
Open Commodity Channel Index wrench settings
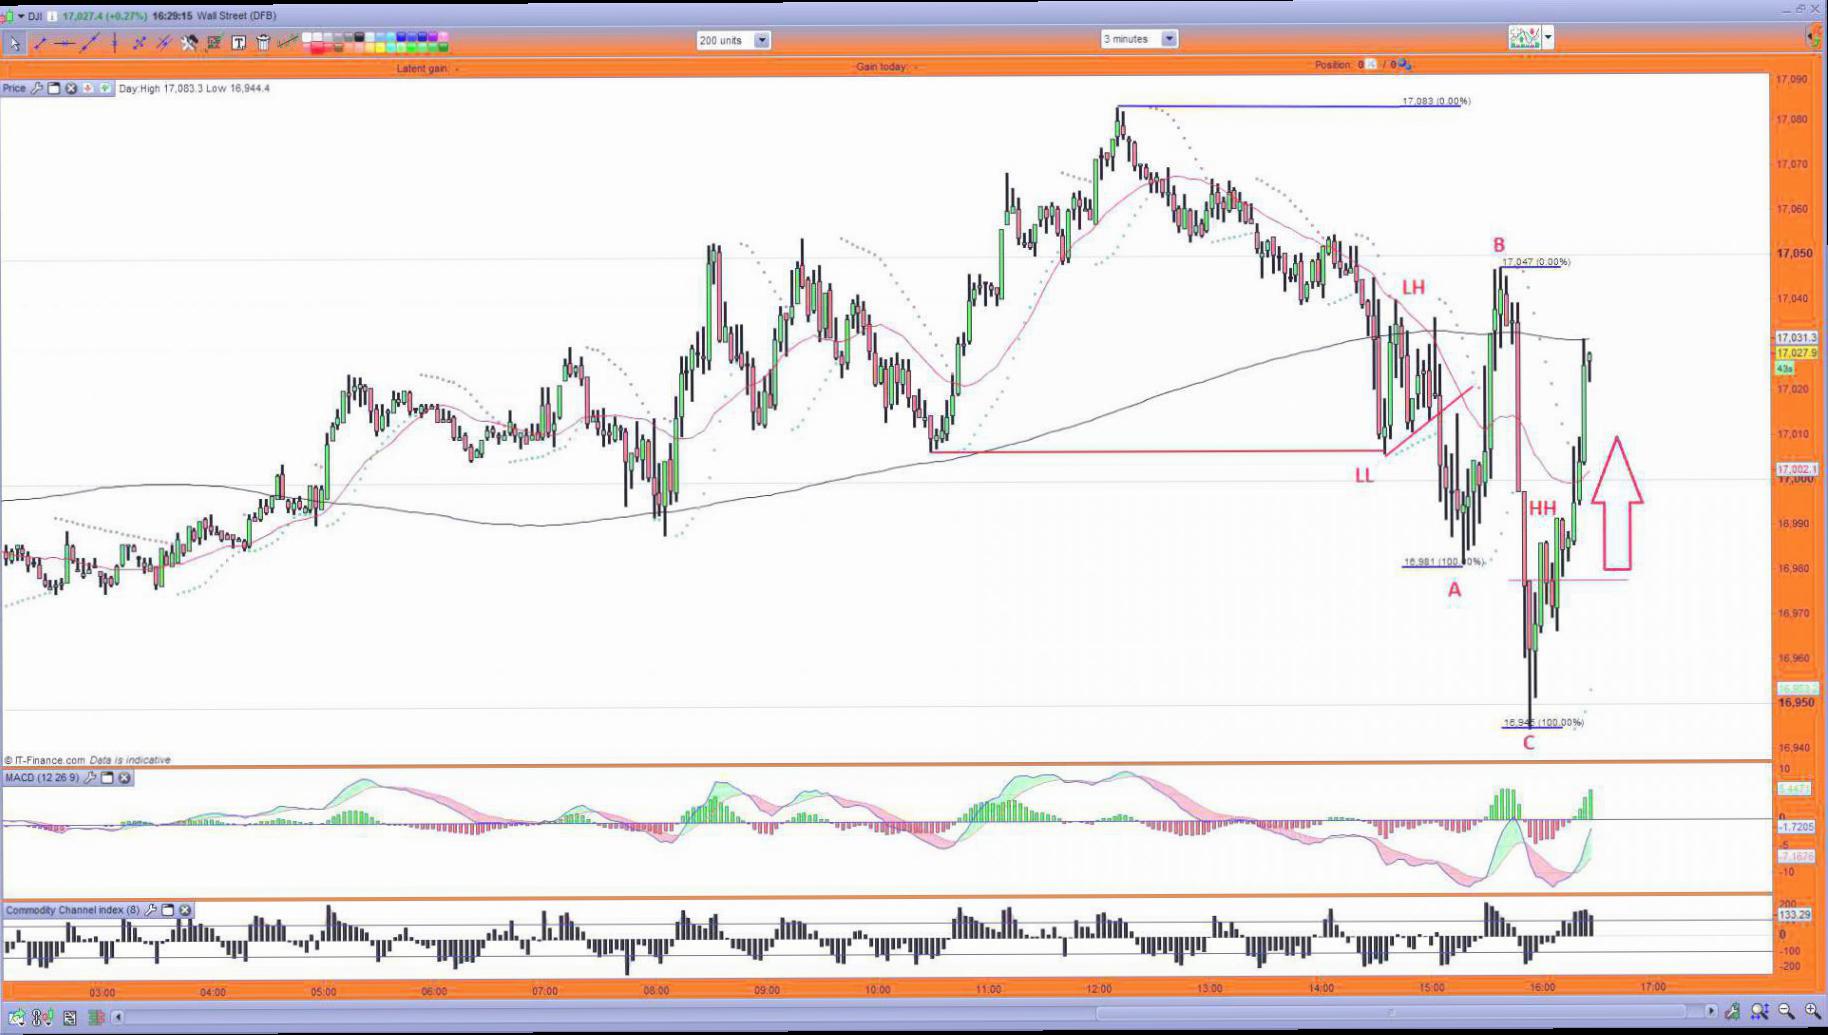click(x=150, y=910)
